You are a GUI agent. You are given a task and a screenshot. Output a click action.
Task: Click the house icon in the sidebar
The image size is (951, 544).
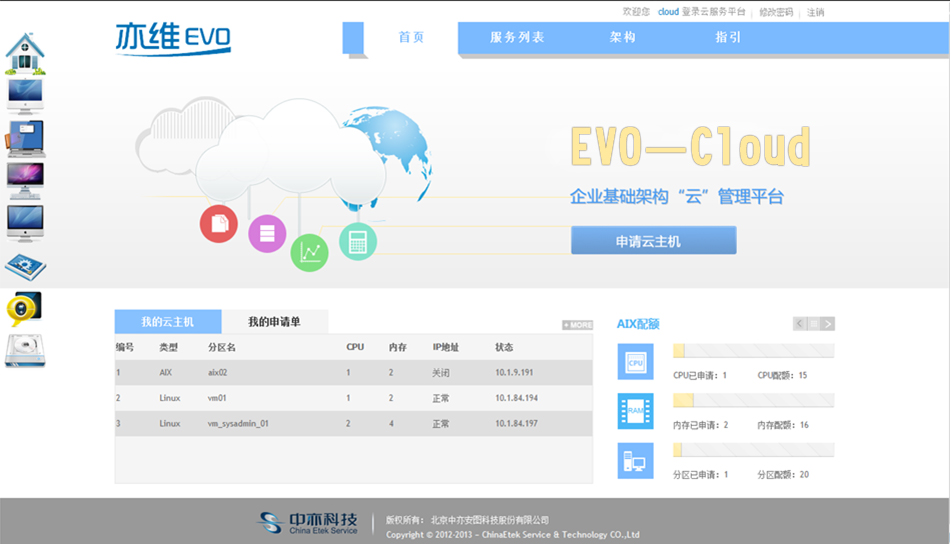tap(24, 54)
